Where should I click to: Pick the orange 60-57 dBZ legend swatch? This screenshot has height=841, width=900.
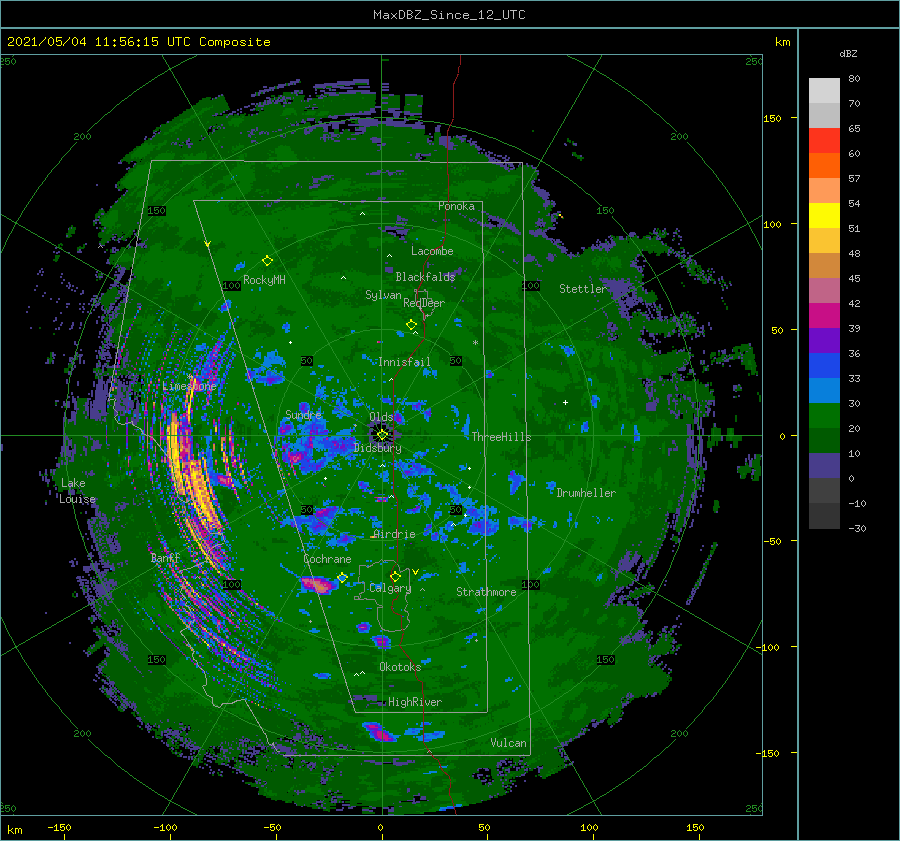824,165
